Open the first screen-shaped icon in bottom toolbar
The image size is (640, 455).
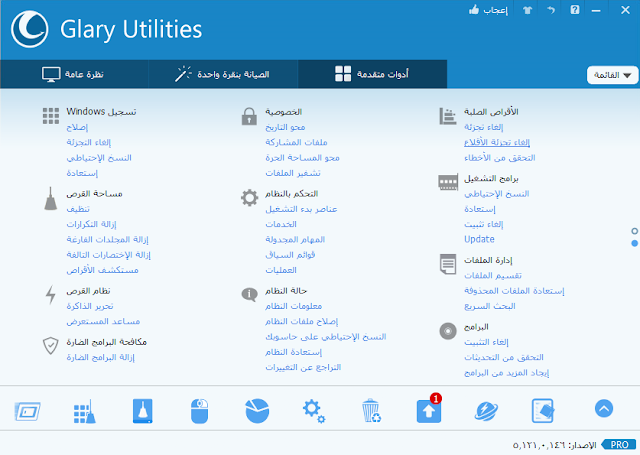(27, 411)
